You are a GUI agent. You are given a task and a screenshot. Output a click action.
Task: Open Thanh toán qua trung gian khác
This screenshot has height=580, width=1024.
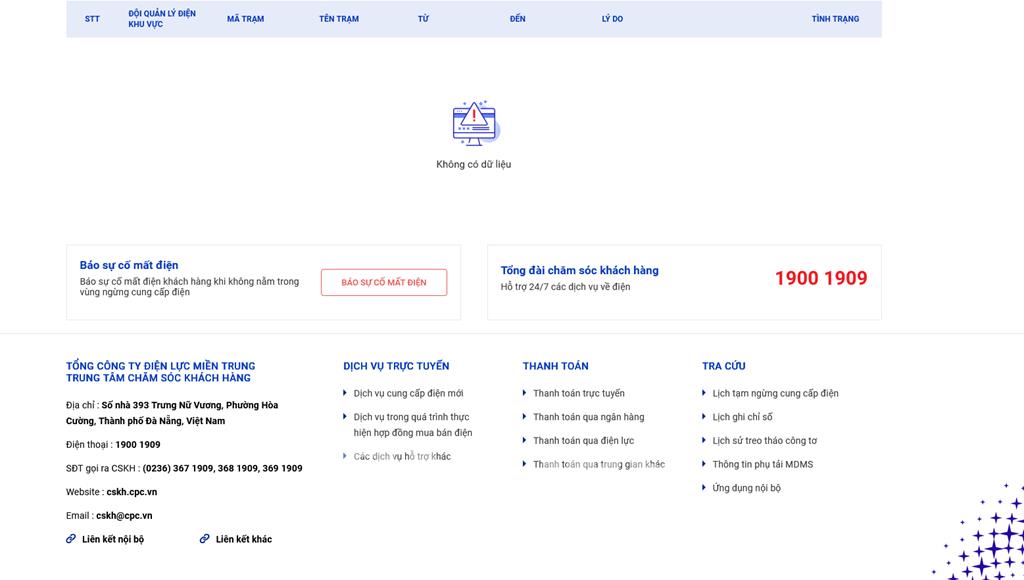coord(598,464)
